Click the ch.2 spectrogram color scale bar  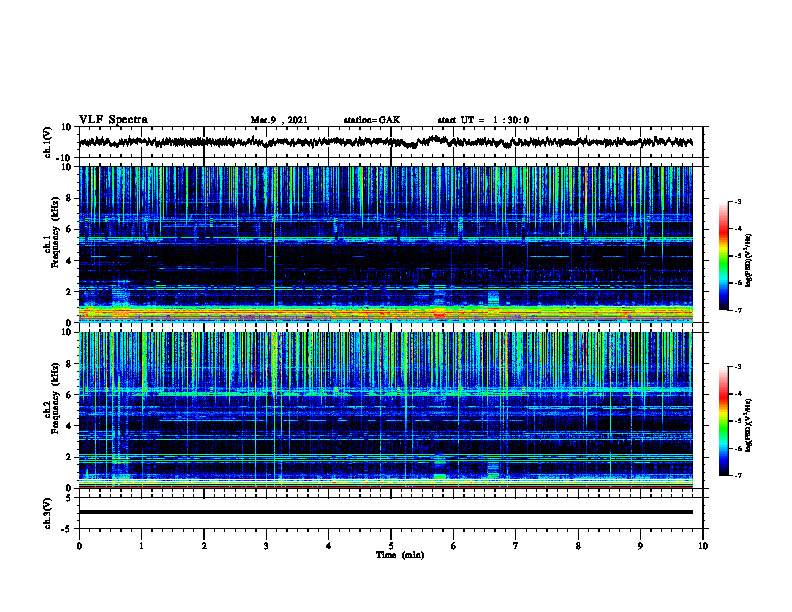pos(723,421)
